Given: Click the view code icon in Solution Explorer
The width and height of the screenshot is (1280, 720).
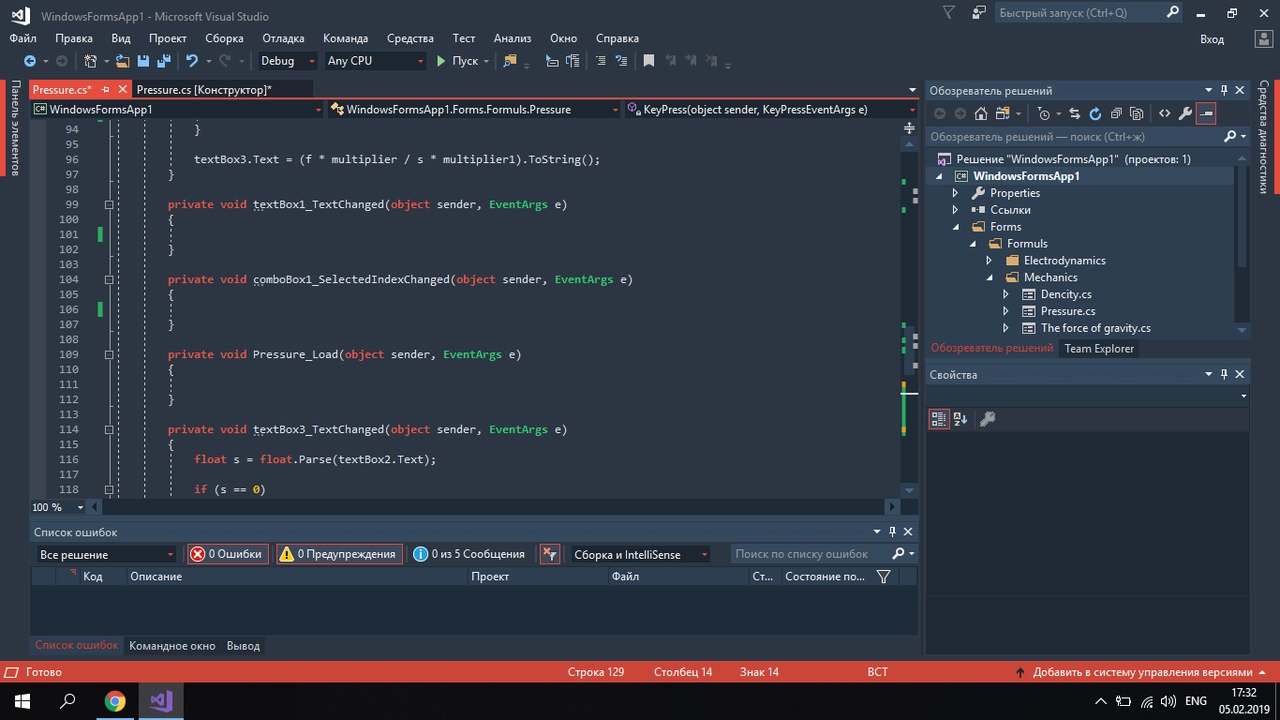Looking at the screenshot, I should 1164,114.
